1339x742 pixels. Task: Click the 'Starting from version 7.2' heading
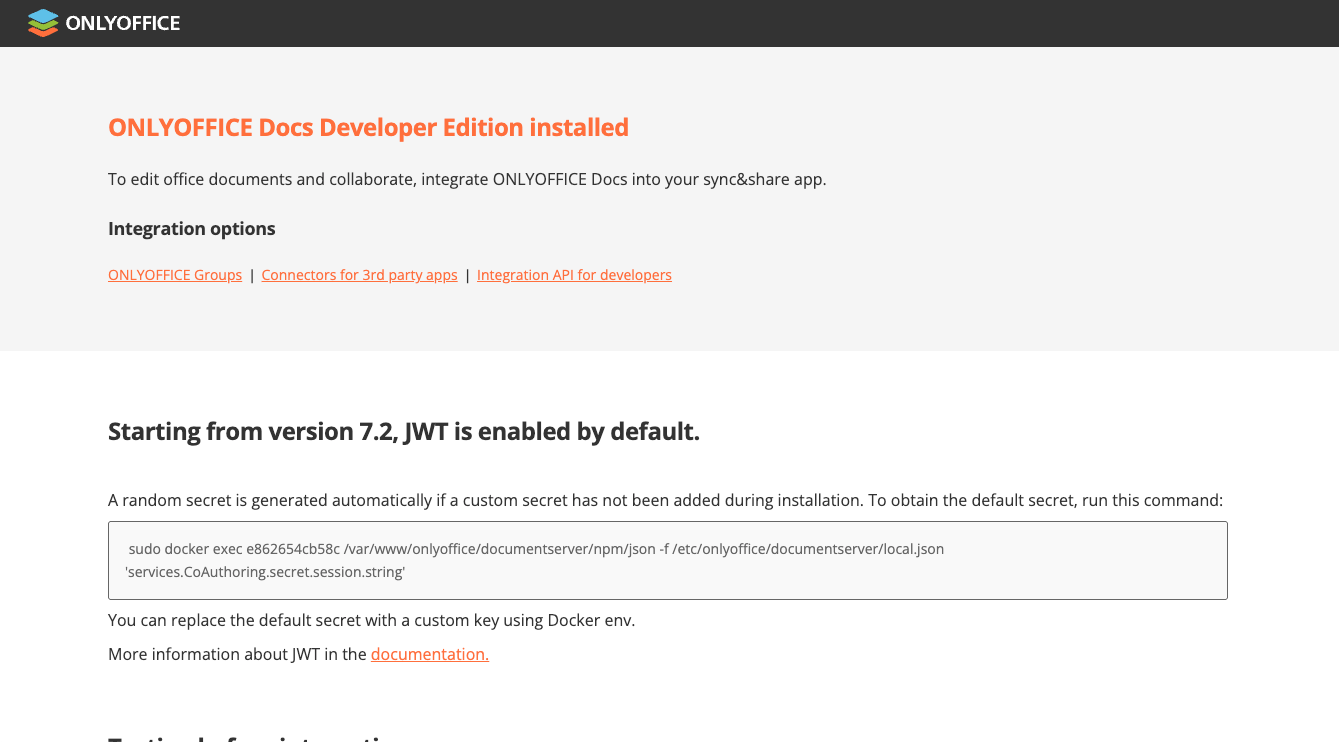click(x=404, y=432)
